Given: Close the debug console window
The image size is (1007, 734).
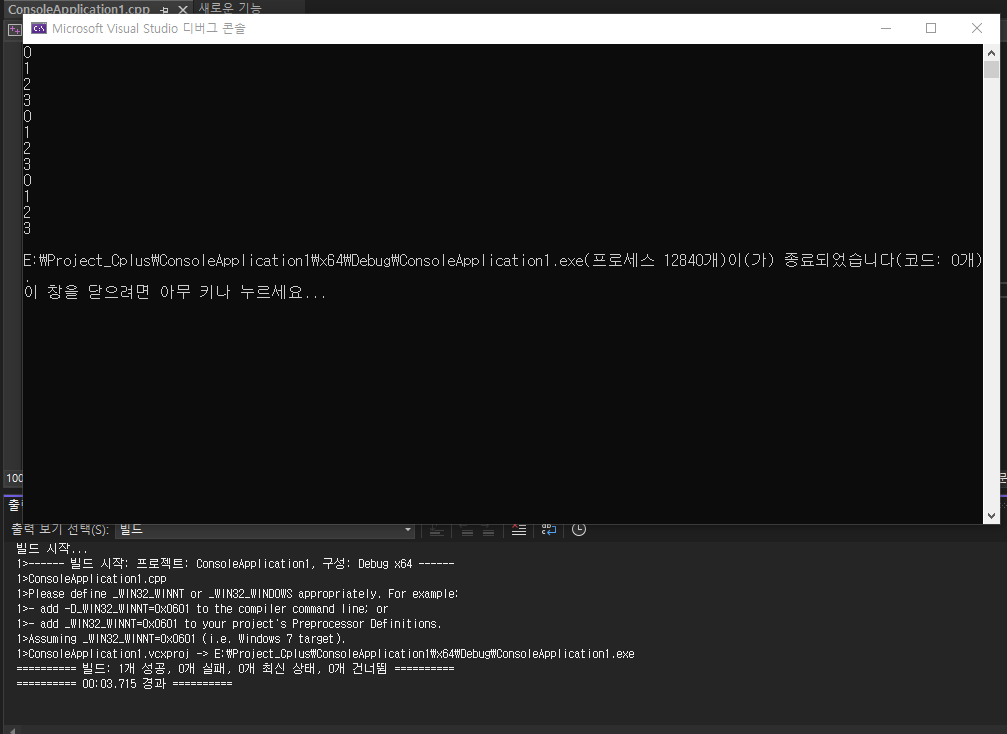Looking at the screenshot, I should pyautogui.click(x=977, y=28).
